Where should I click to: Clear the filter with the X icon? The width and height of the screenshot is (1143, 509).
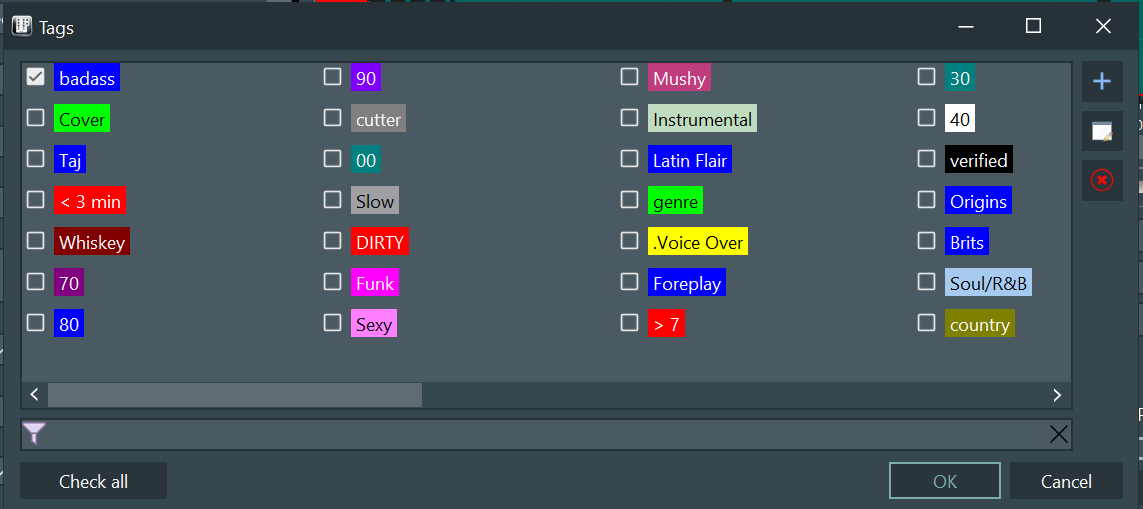(x=1058, y=435)
